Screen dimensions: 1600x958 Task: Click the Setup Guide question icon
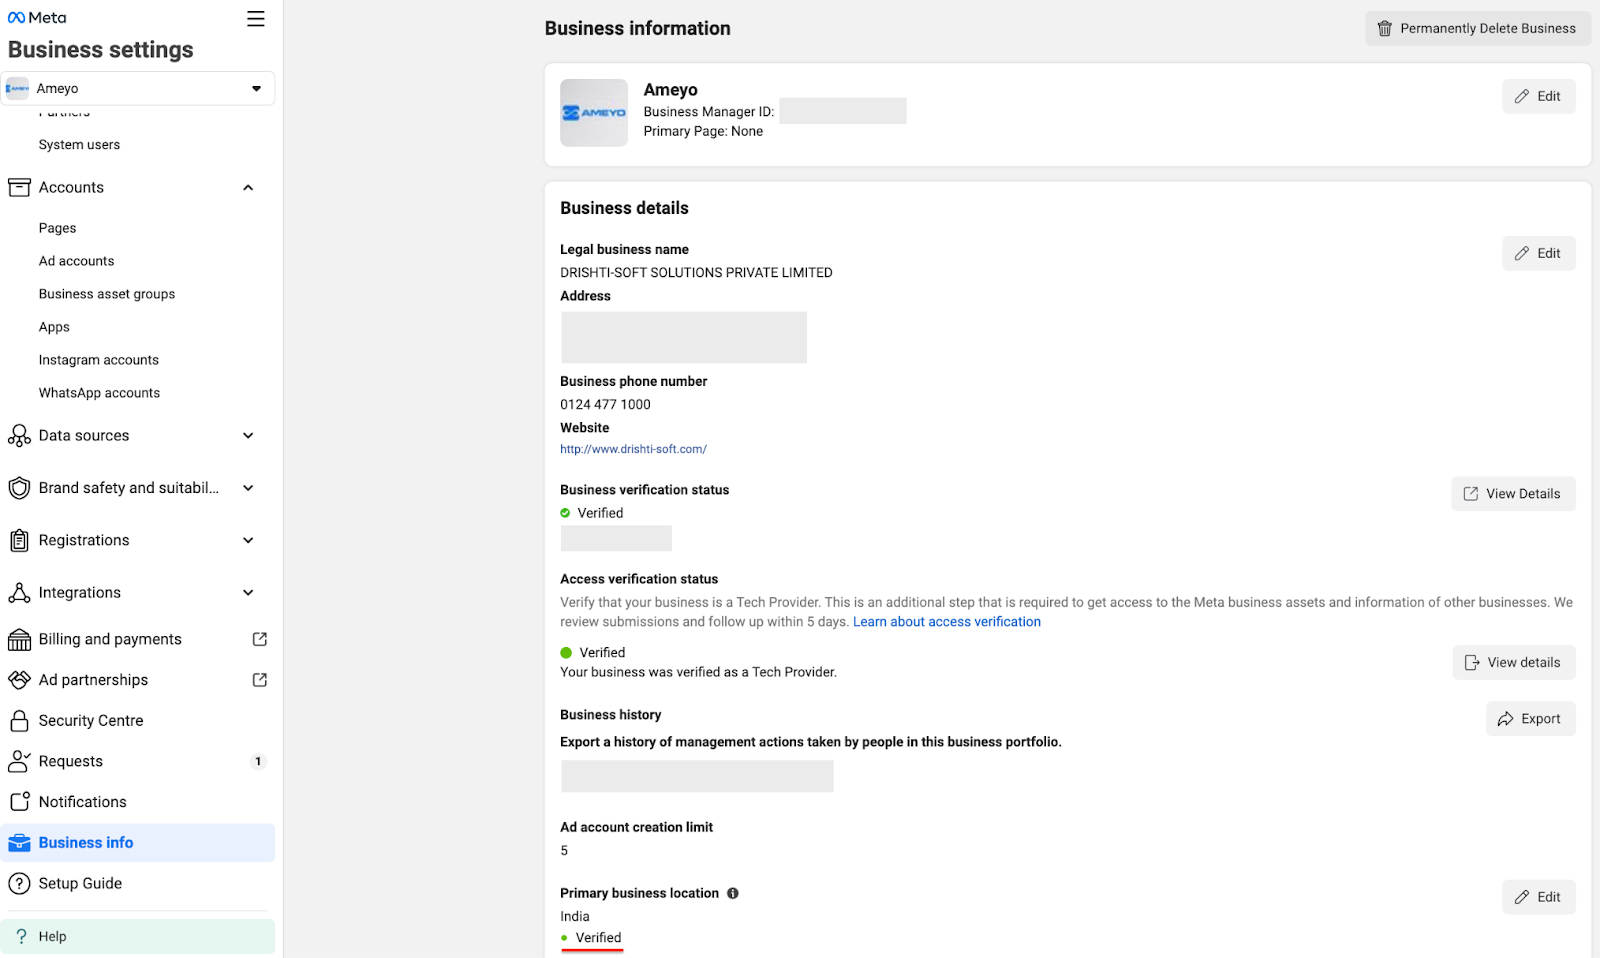click(x=19, y=884)
